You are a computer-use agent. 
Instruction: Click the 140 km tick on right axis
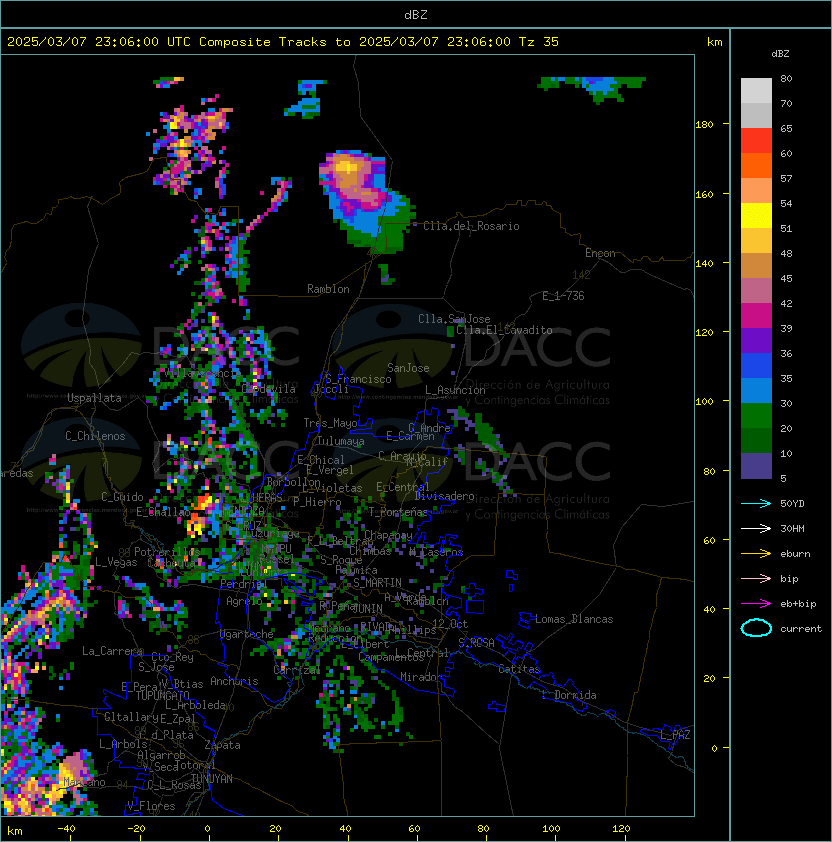704,264
